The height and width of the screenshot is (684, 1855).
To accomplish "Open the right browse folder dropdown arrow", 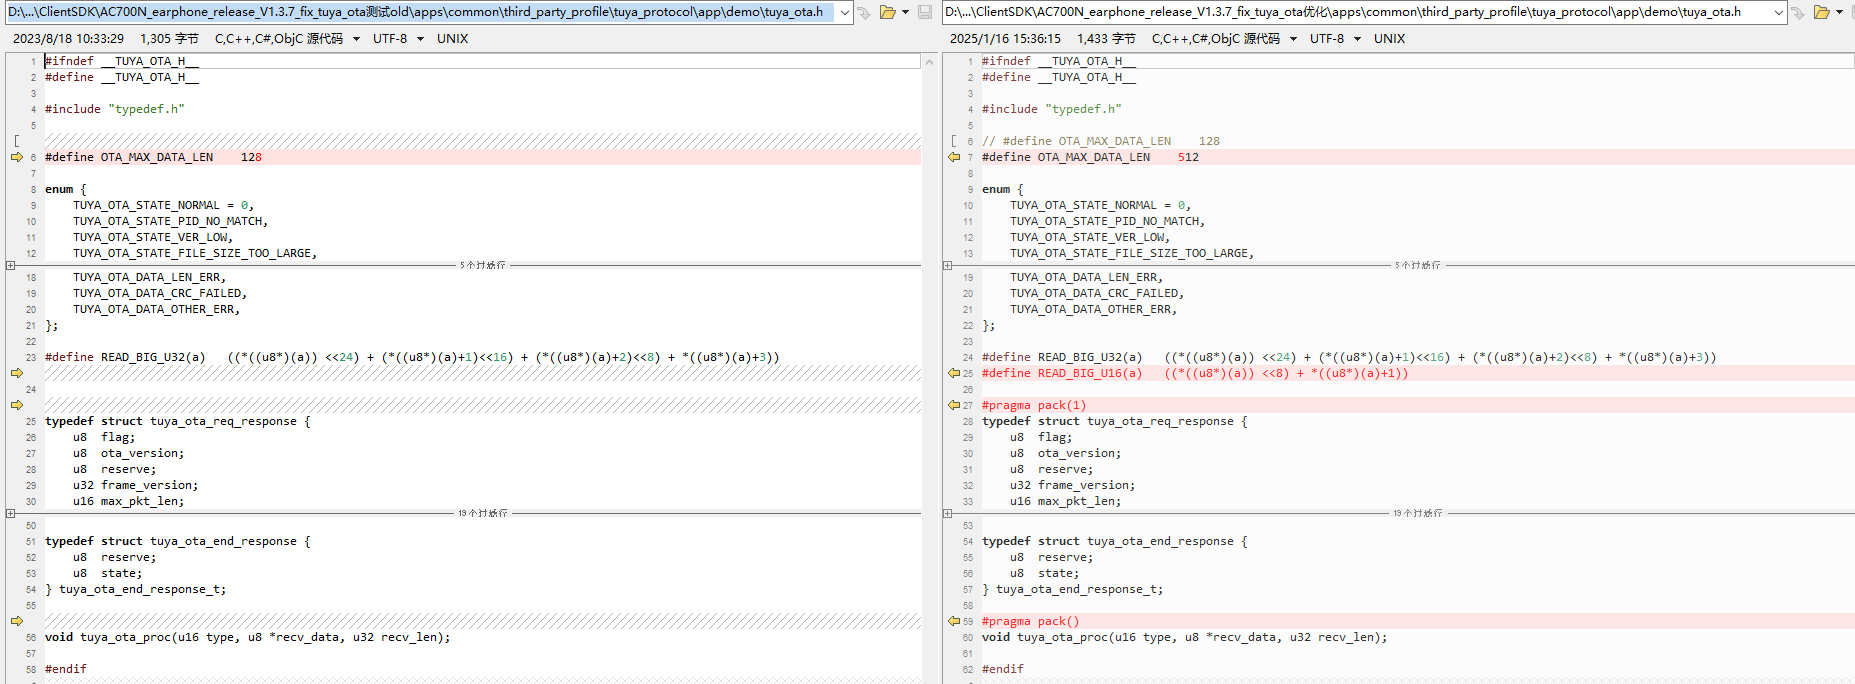I will pyautogui.click(x=1839, y=13).
